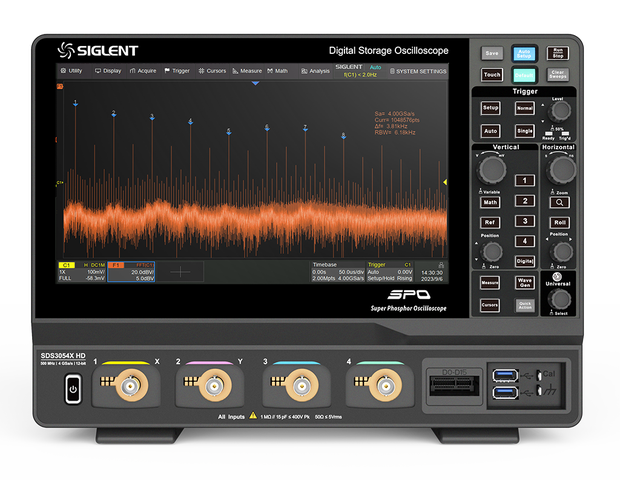Select FFT peak marker 8
This screenshot has width=620, height=480.
pyautogui.click(x=344, y=136)
